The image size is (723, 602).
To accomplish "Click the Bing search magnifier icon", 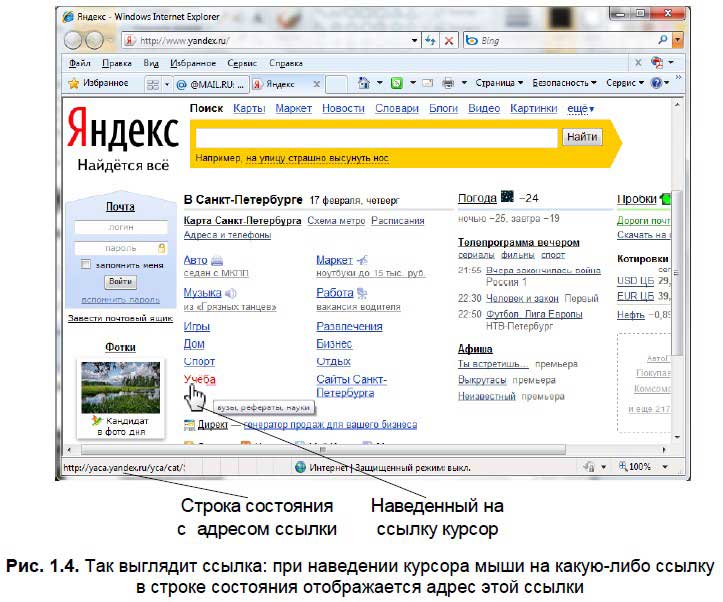I will [663, 40].
